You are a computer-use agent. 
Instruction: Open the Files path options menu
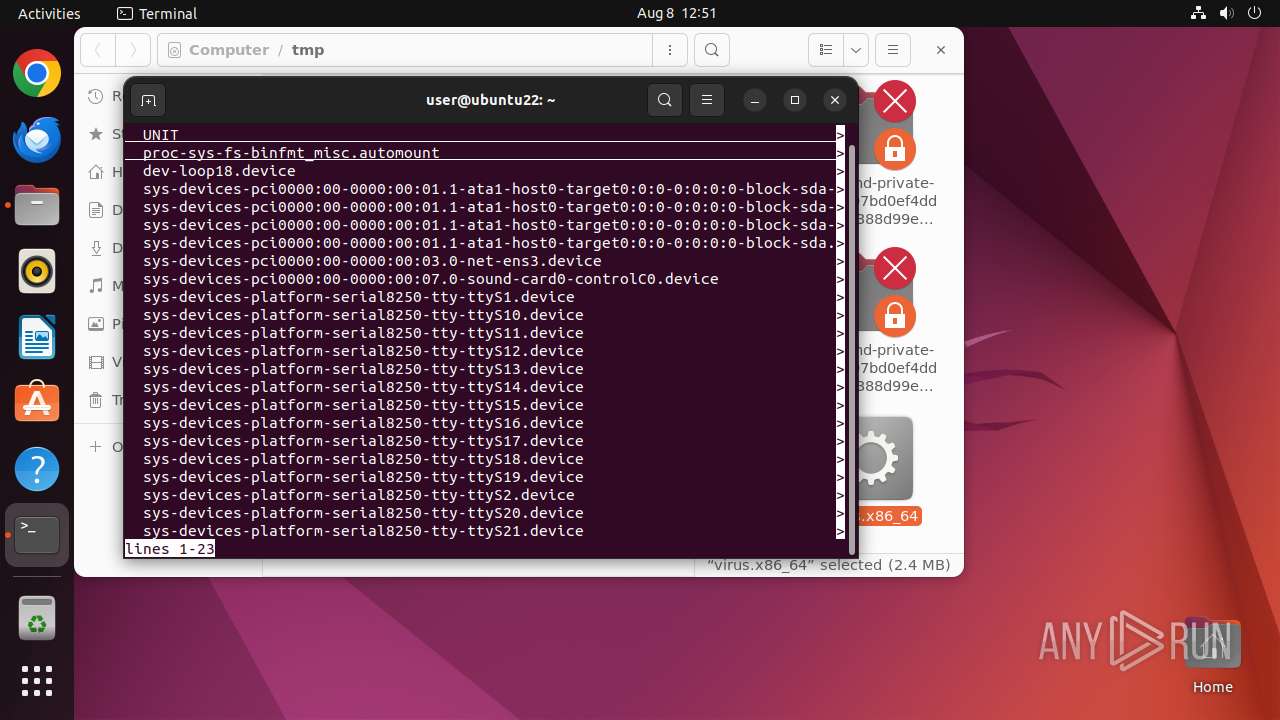pos(669,50)
